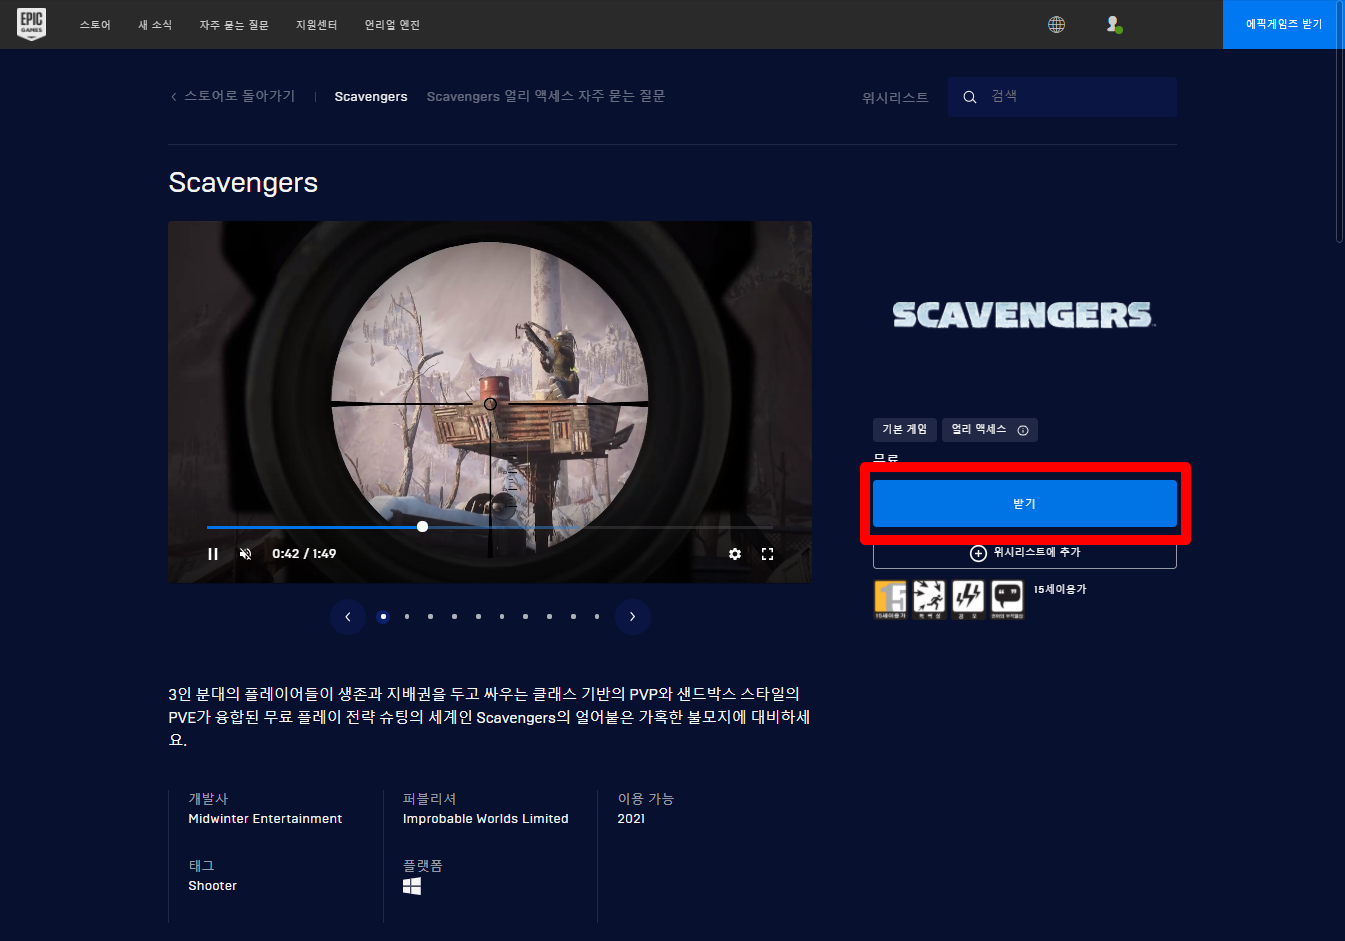Pause the Scavengers trailer video
Screen dimensions: 1345x941
click(x=213, y=553)
